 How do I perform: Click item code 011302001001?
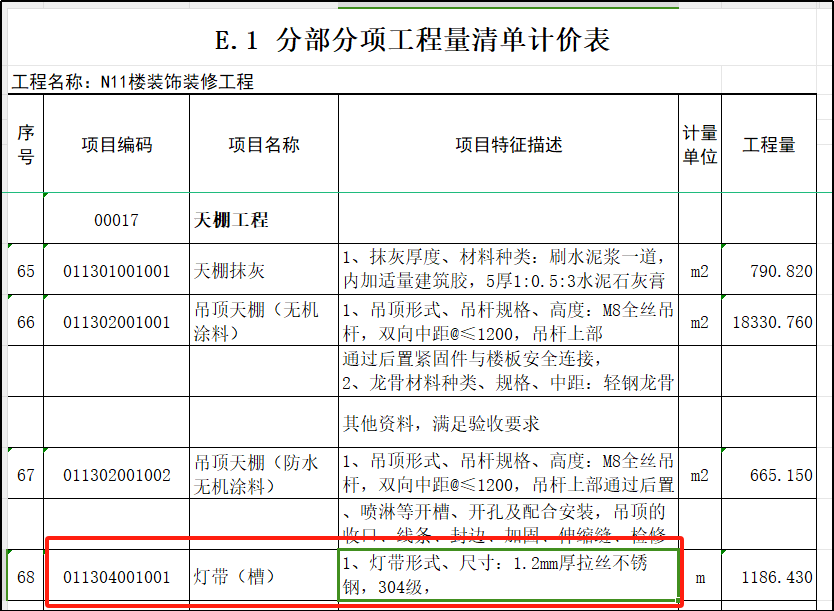click(116, 322)
